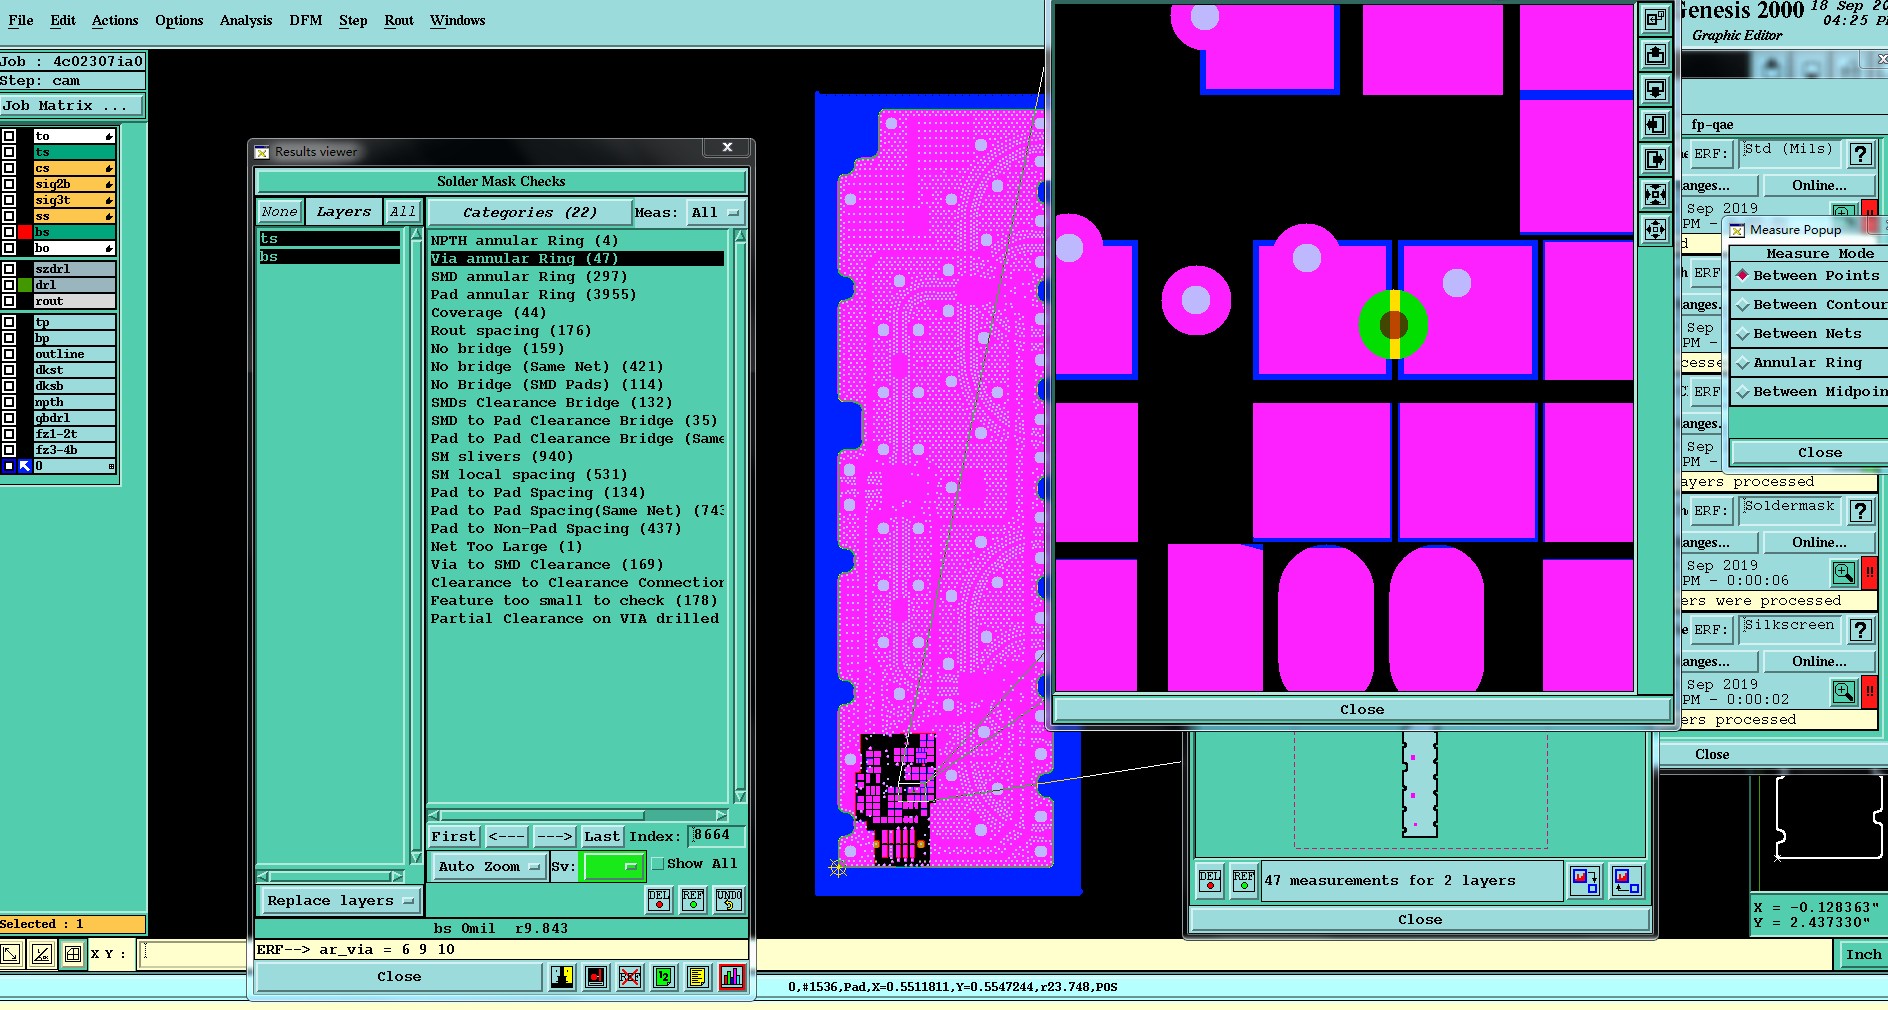Toggle checkbox for layer 'sig2b'

9,184
